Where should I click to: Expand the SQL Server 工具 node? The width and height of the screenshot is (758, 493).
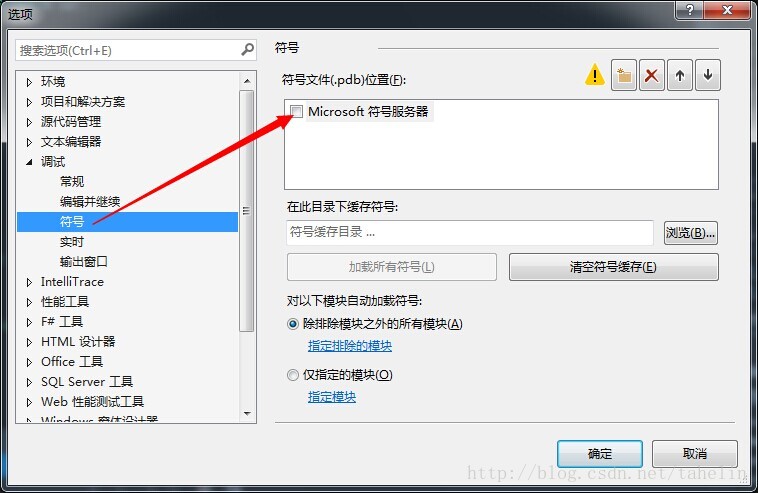(29, 382)
